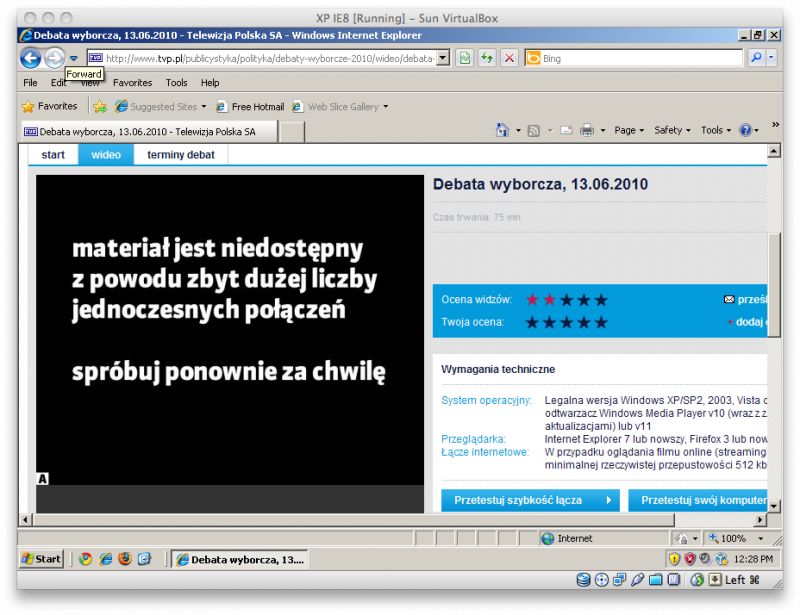Click the IE Forward arrow button
The height and width of the screenshot is (615, 800).
(x=55, y=58)
